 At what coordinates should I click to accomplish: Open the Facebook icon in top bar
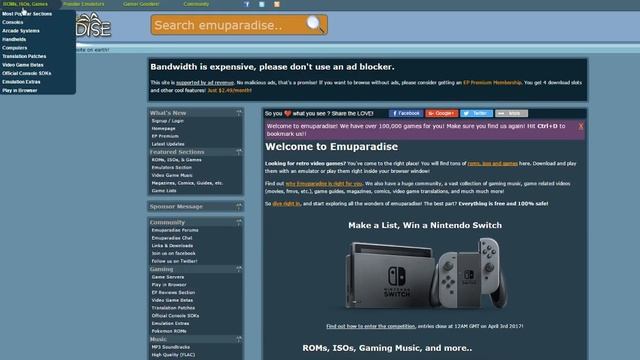point(247,4)
